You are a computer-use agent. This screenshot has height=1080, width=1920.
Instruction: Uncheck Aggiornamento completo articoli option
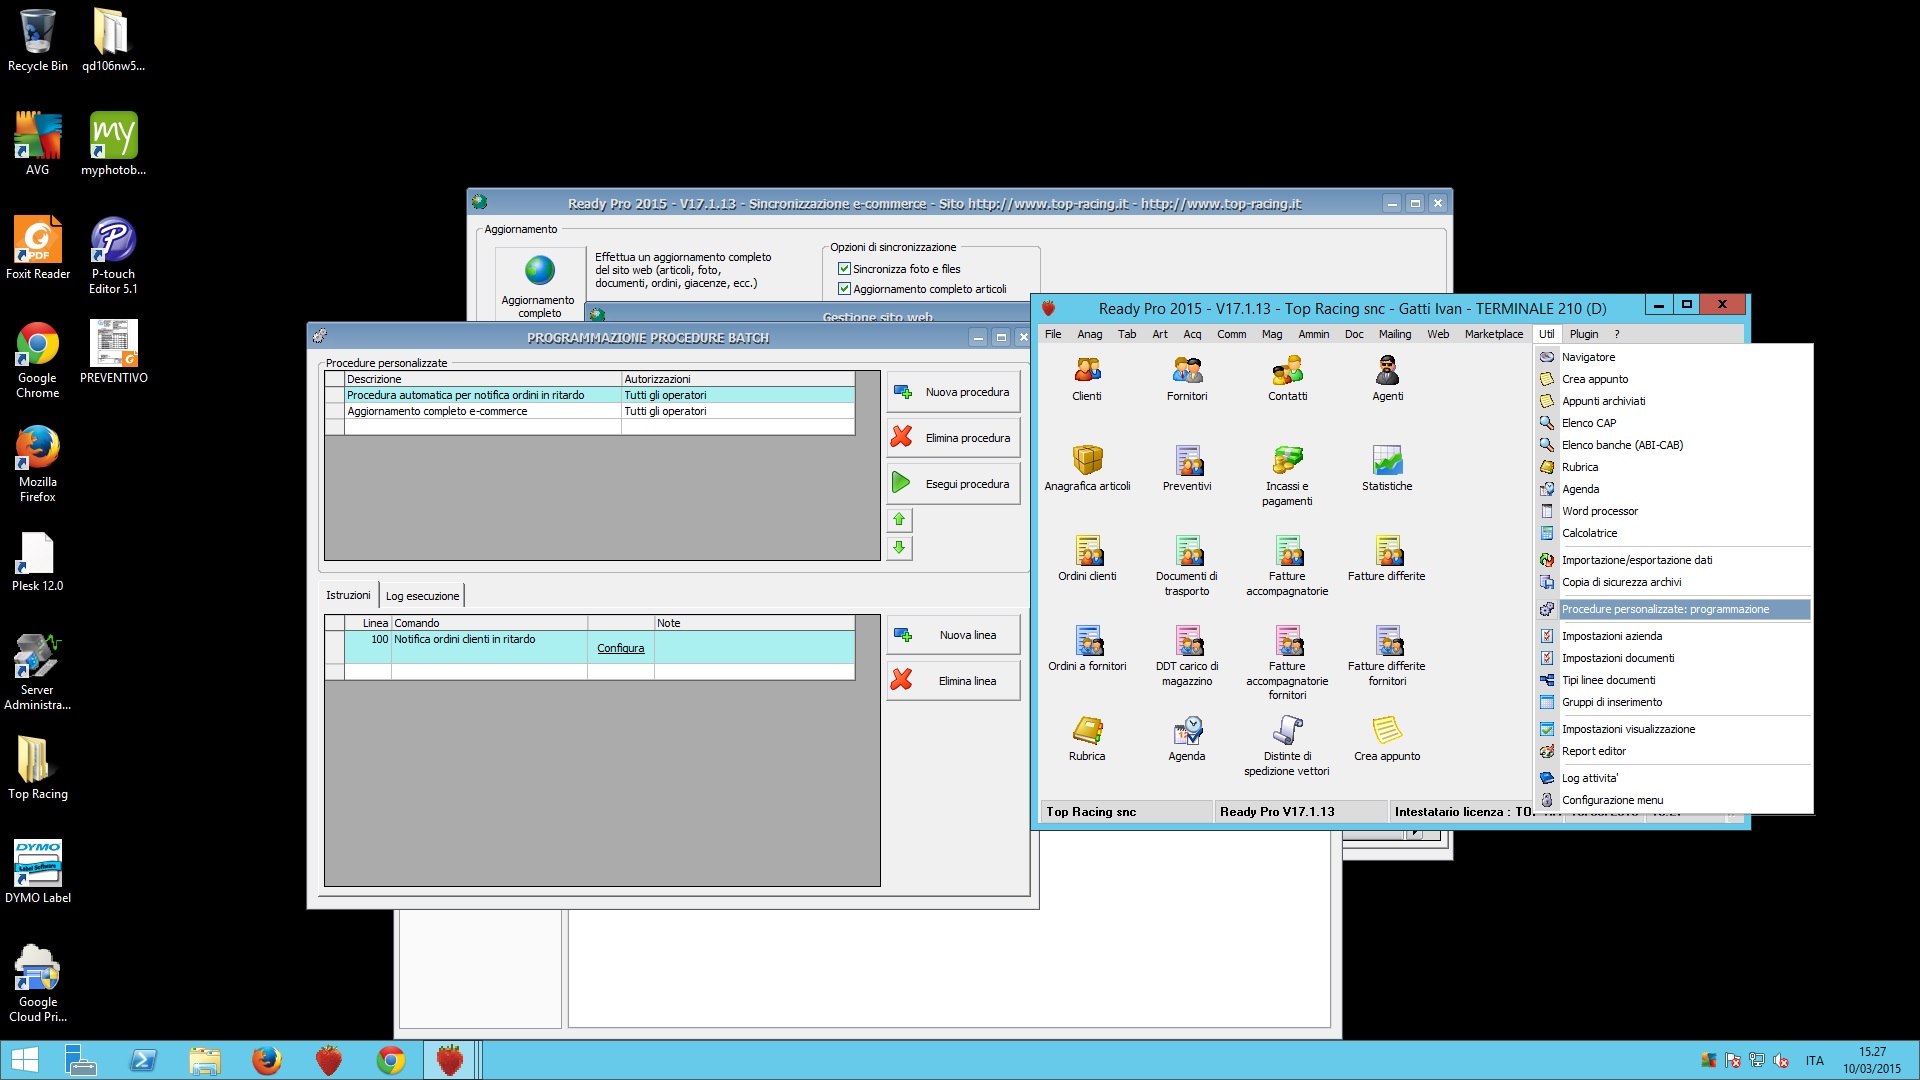(x=844, y=289)
